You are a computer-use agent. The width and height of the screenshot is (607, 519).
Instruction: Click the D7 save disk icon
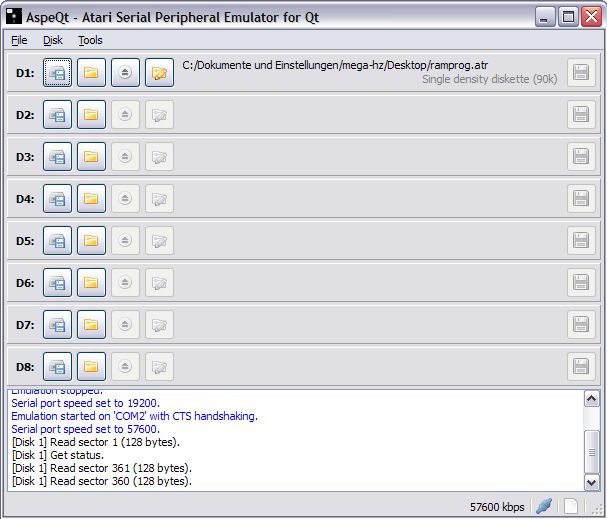[x=581, y=325]
